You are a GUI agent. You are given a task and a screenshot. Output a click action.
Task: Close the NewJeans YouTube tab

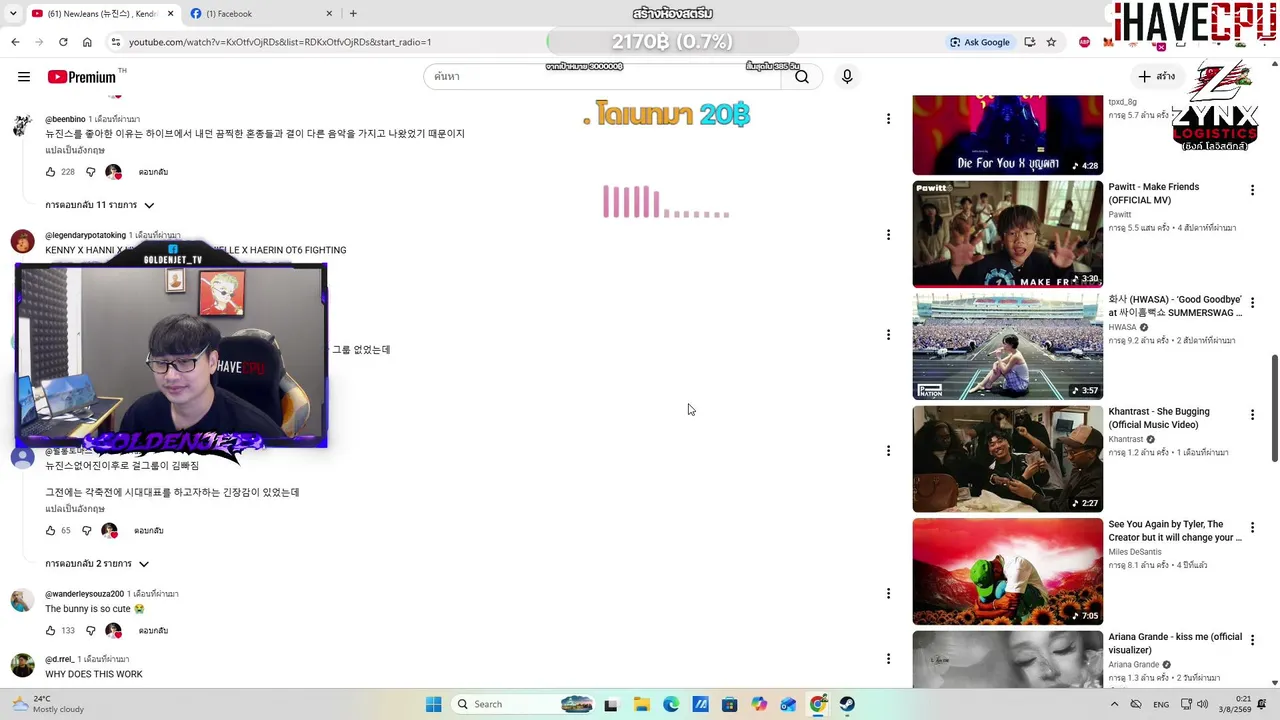tap(170, 14)
